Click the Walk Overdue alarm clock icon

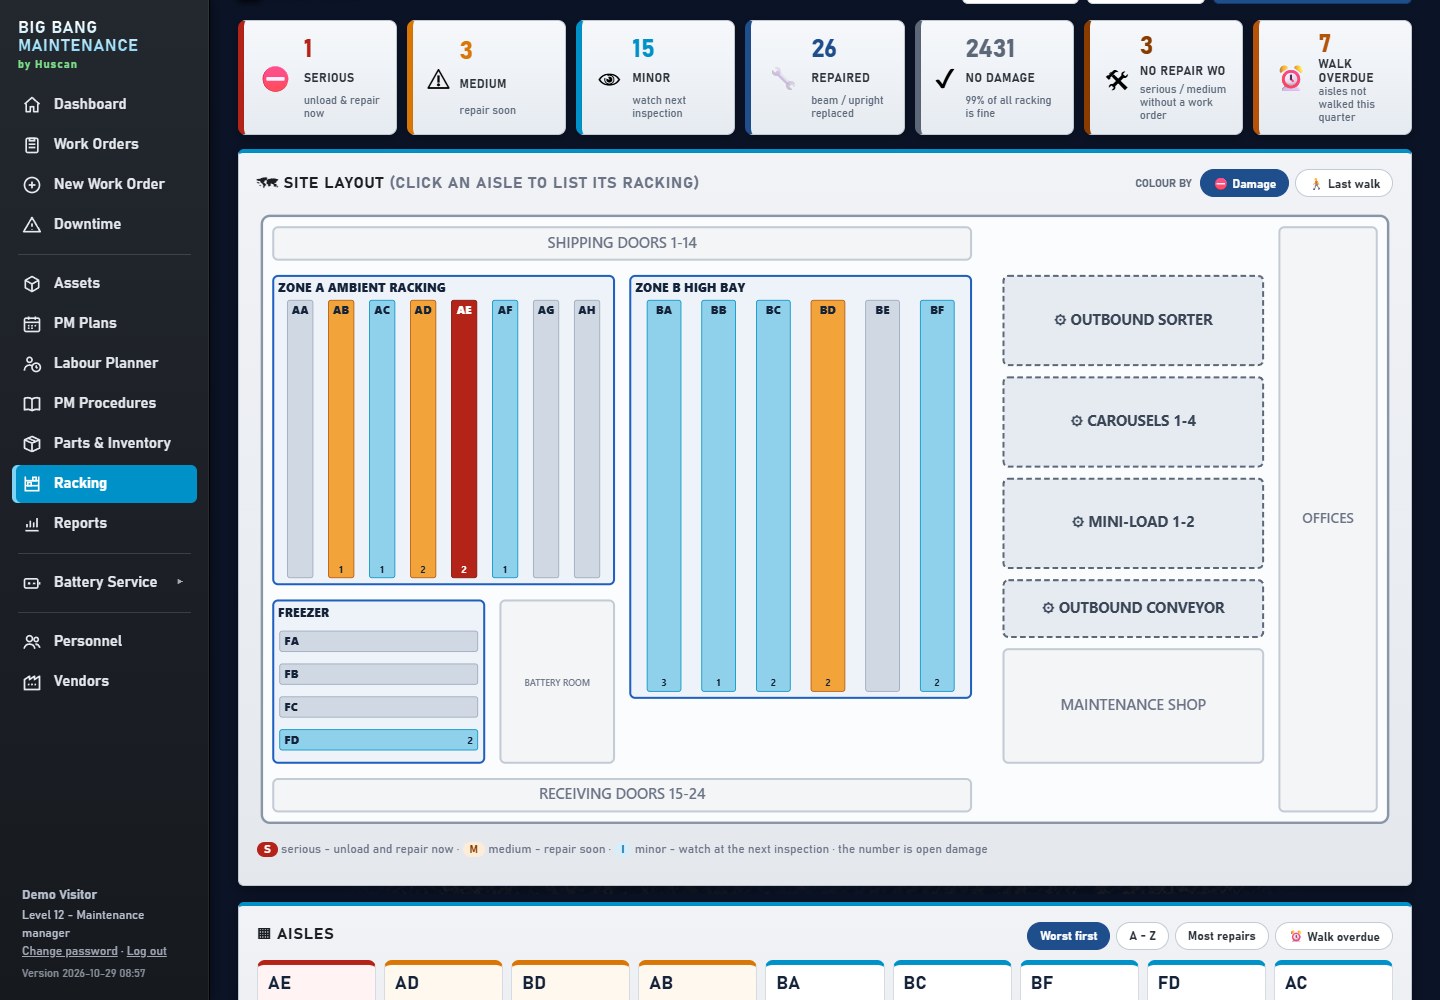point(1291,78)
